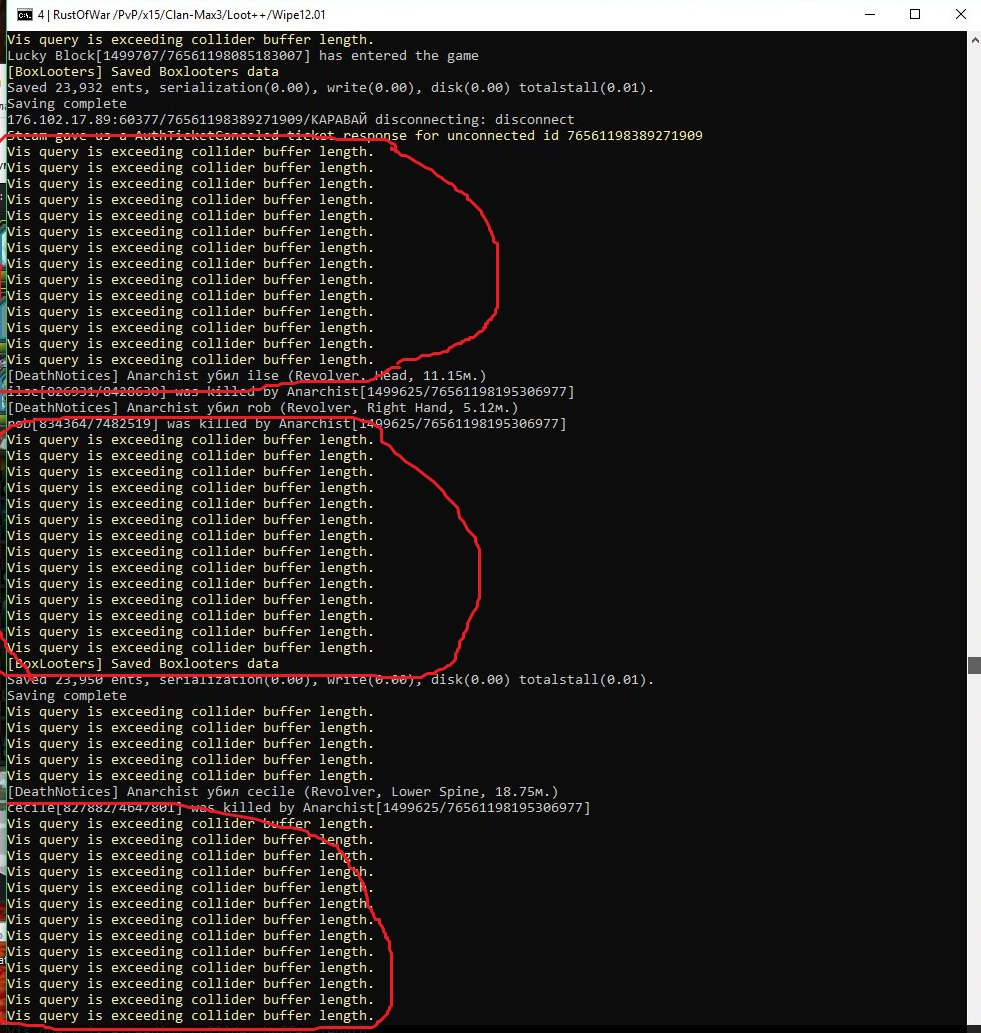Minimize the RustOfWar console window
This screenshot has height=1033, width=981.
click(867, 15)
